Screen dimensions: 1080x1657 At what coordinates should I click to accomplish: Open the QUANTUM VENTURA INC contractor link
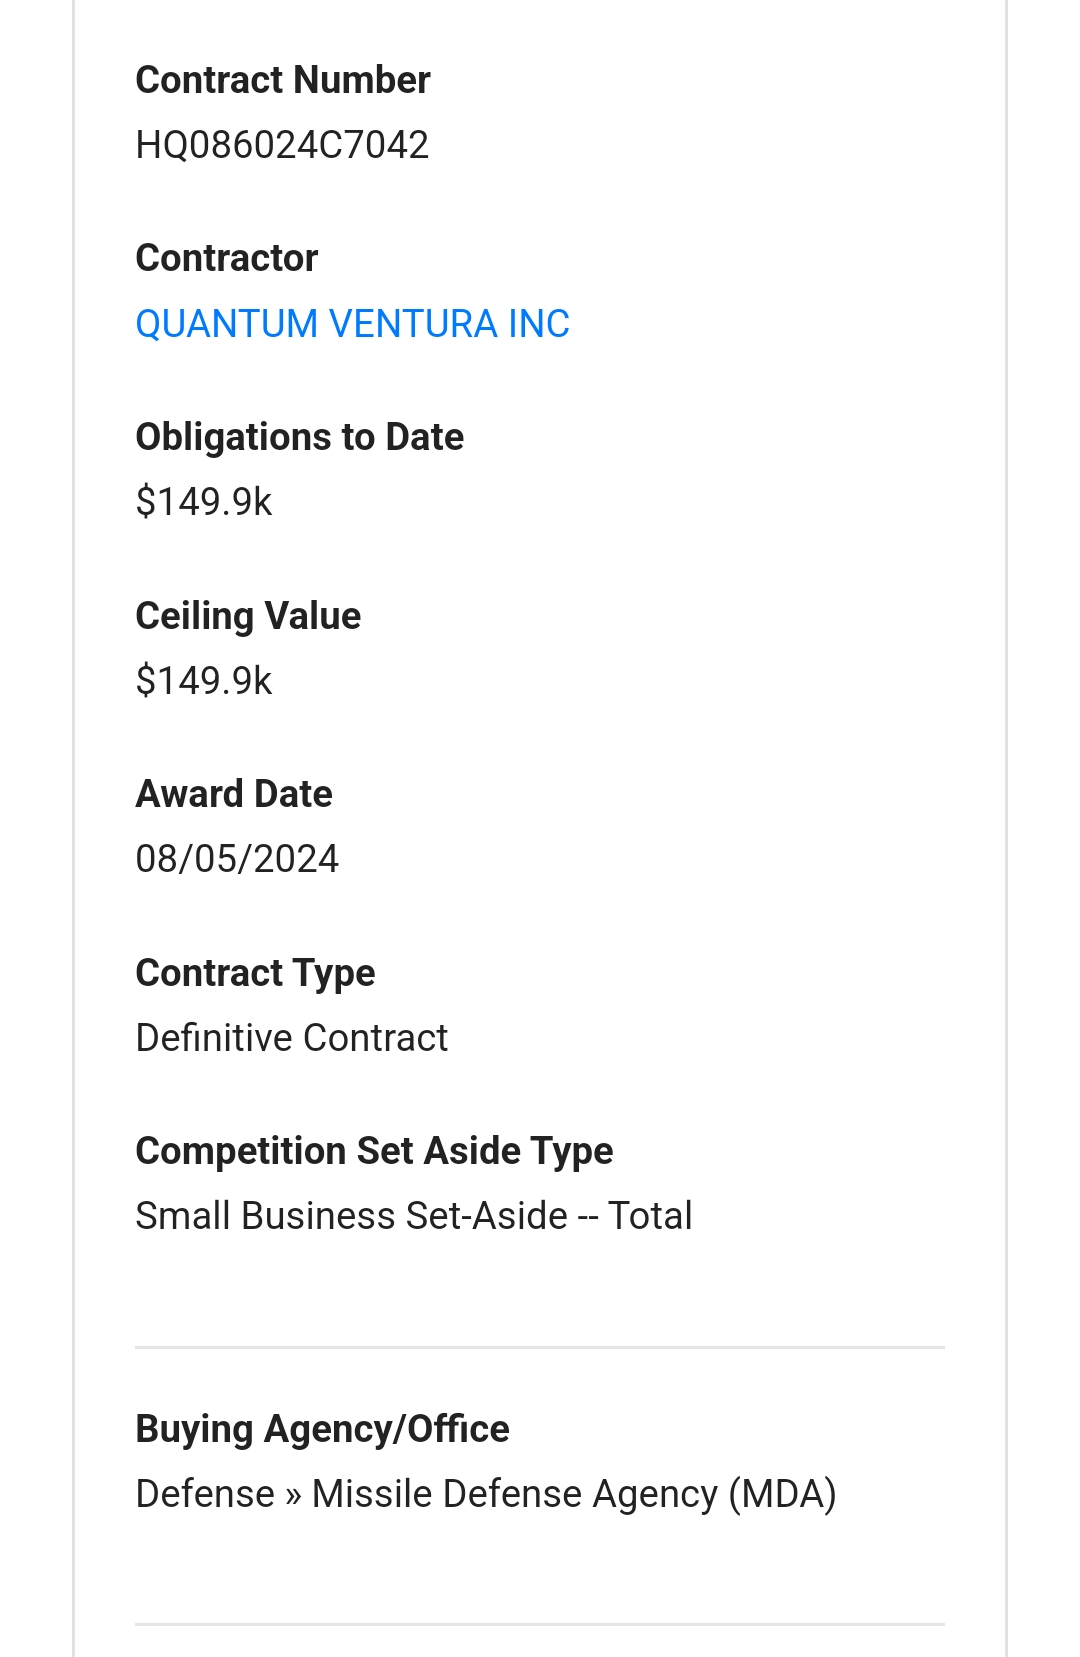pyautogui.click(x=352, y=324)
